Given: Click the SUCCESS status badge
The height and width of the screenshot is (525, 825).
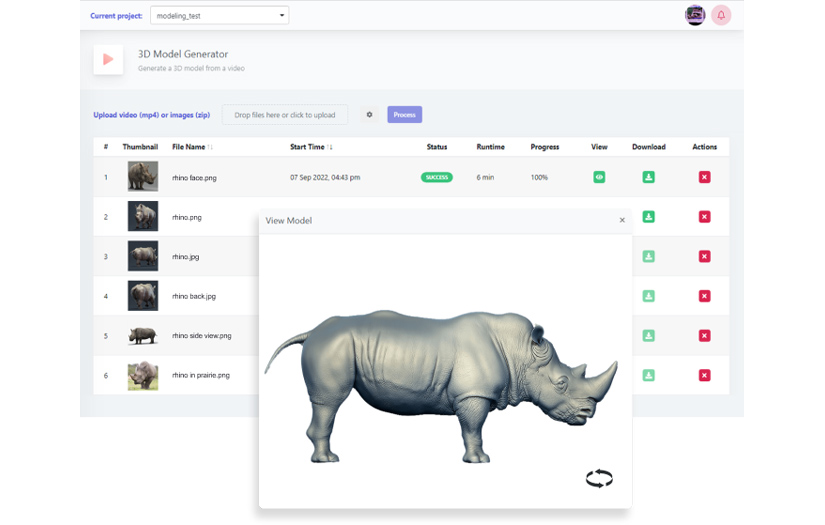Looking at the screenshot, I should tap(437, 177).
